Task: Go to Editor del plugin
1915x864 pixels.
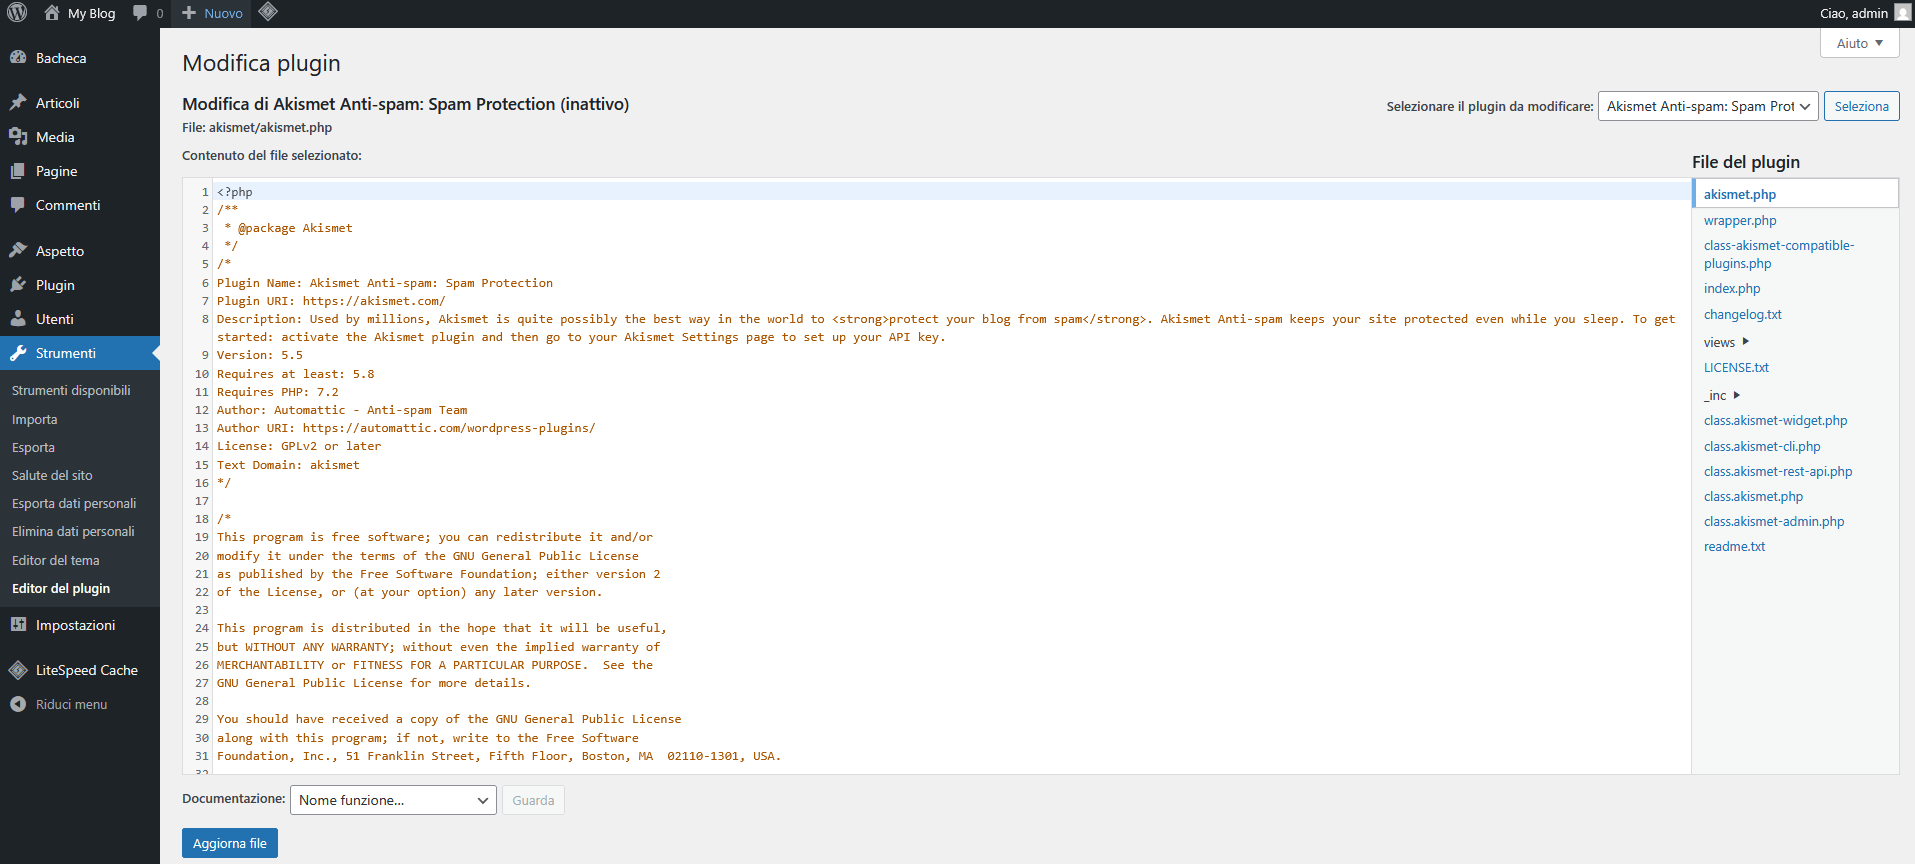Action: pyautogui.click(x=61, y=588)
